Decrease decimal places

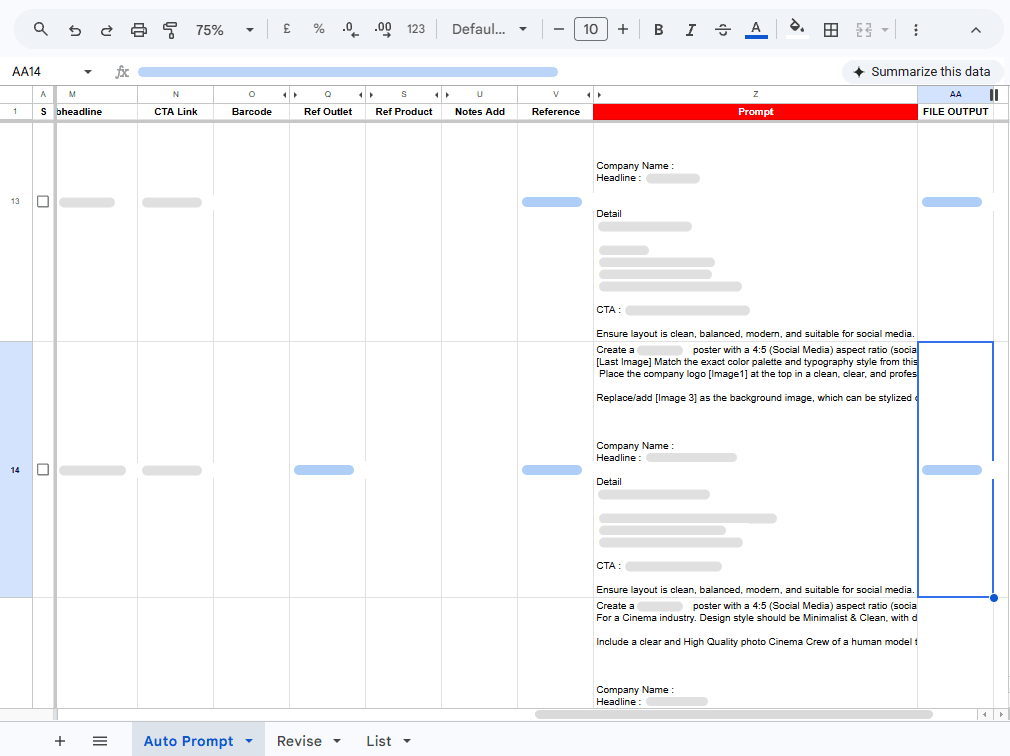350,30
